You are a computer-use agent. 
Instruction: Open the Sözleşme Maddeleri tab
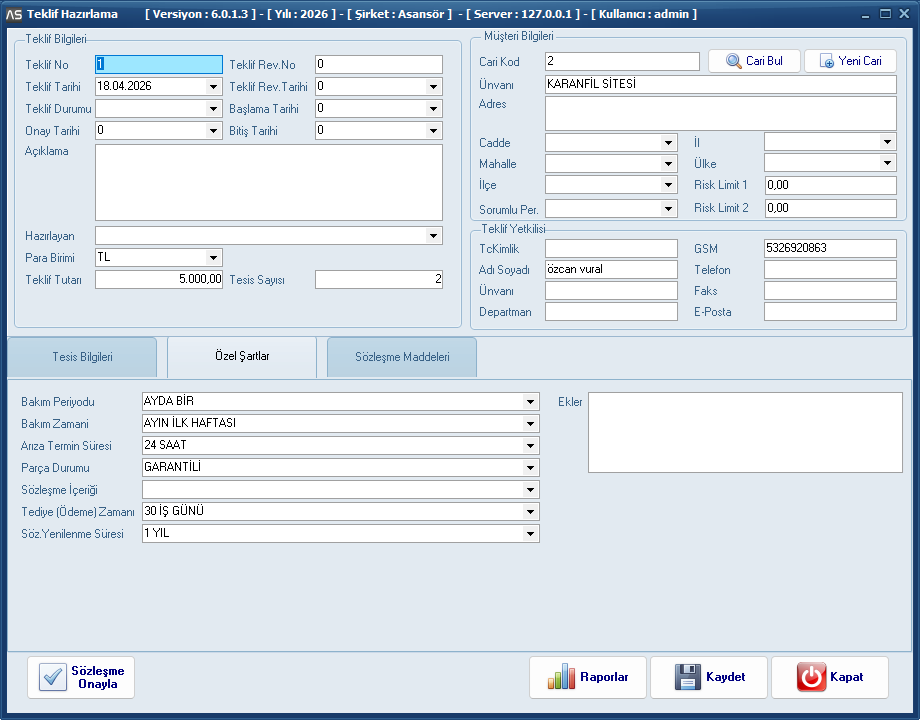coord(402,357)
